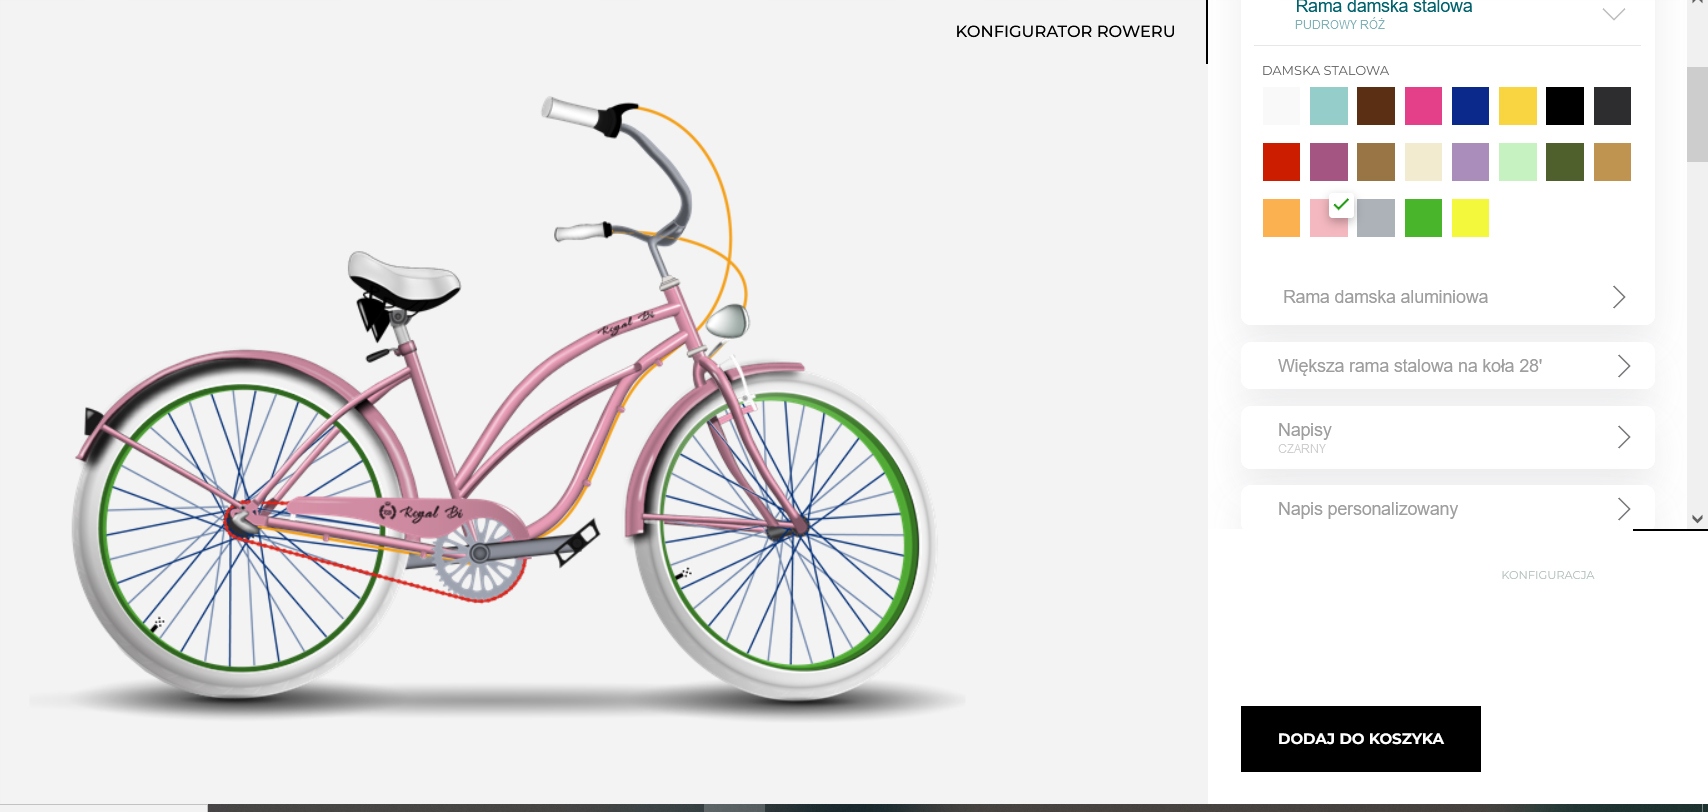
Task: Add bike to cart with Dodaj do koszyka
Action: click(1360, 739)
